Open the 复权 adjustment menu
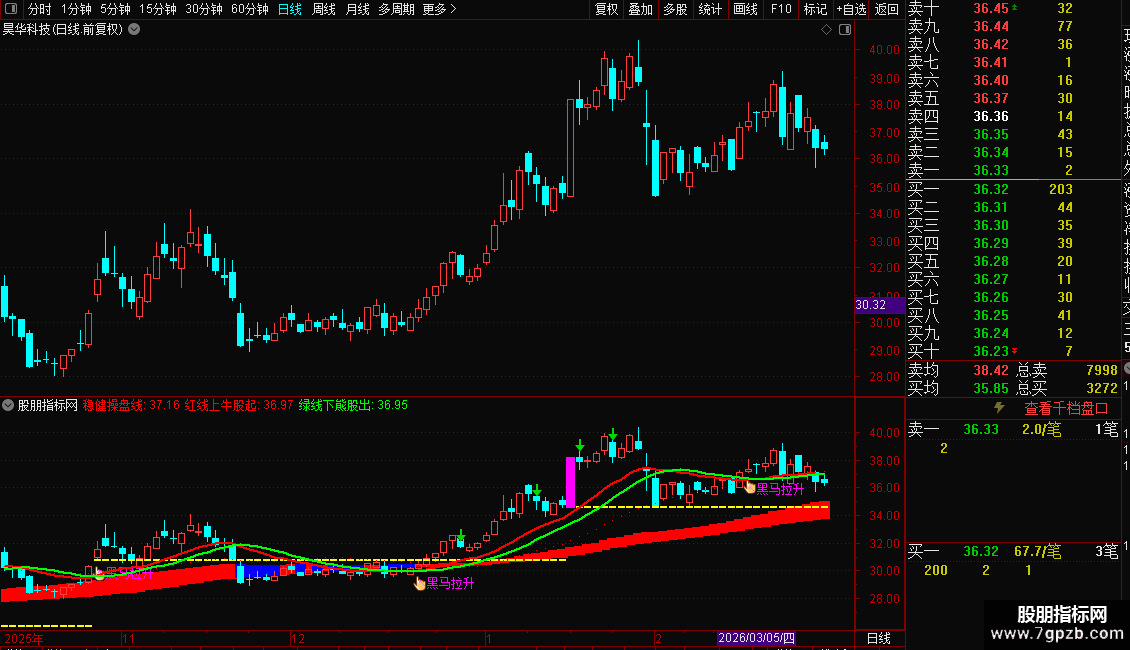 pyautogui.click(x=606, y=9)
